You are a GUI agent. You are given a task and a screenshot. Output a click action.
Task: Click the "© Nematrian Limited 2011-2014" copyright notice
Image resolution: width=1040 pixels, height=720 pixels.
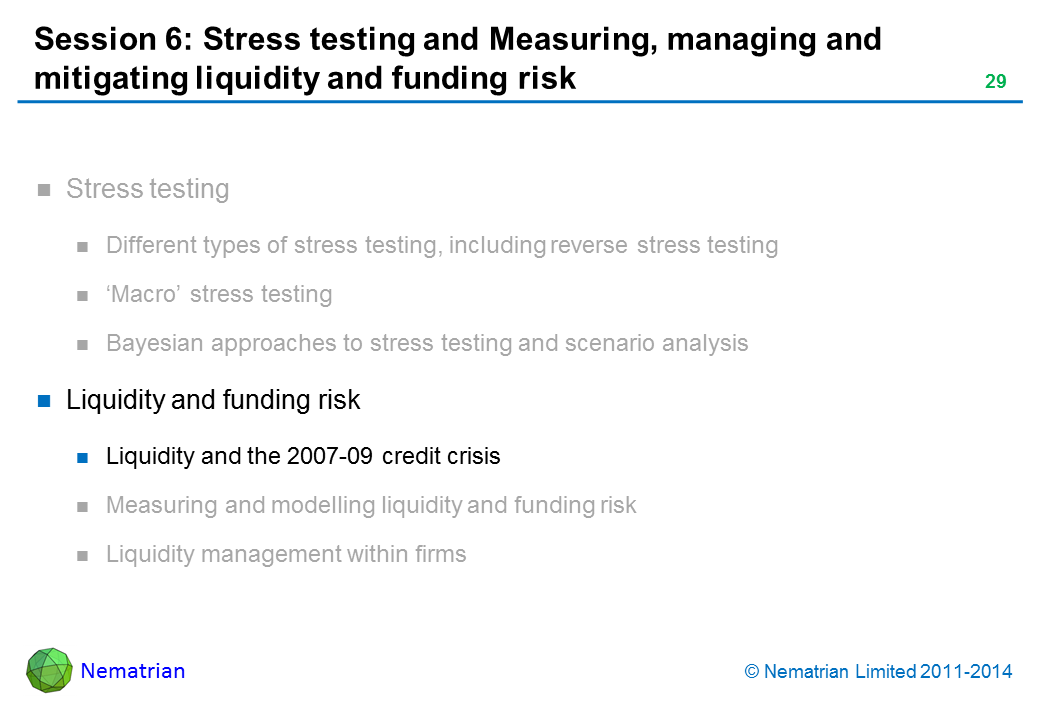tap(878, 672)
